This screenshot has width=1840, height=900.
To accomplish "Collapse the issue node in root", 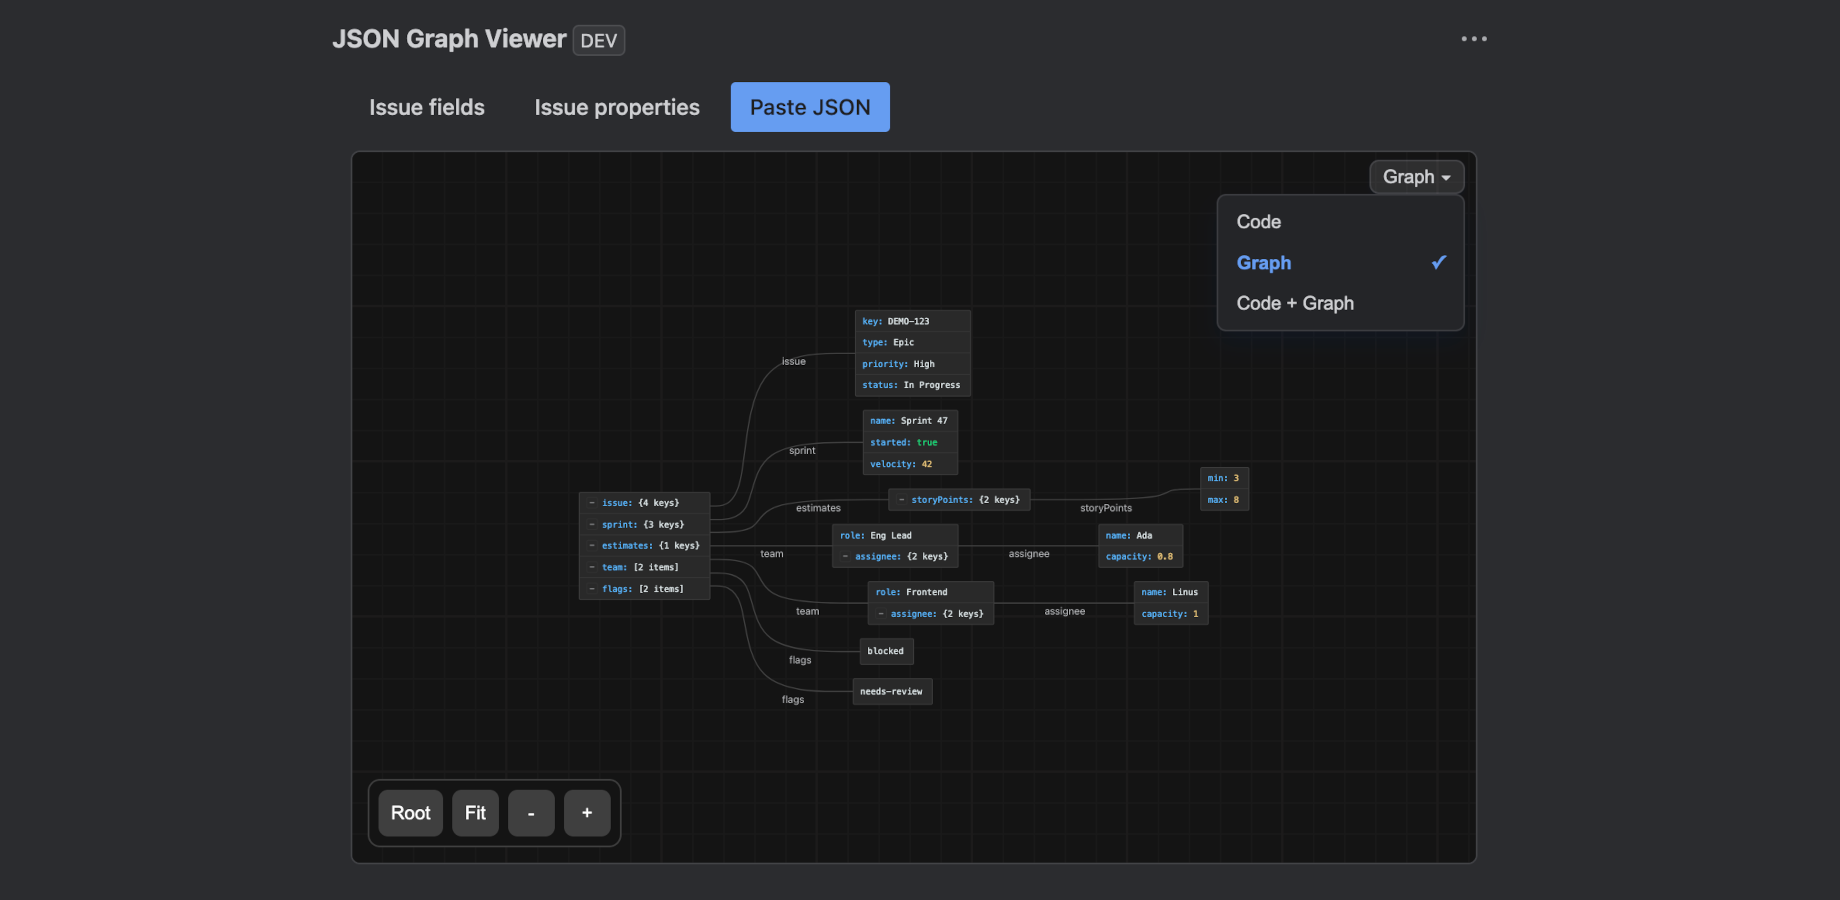I will click(592, 503).
